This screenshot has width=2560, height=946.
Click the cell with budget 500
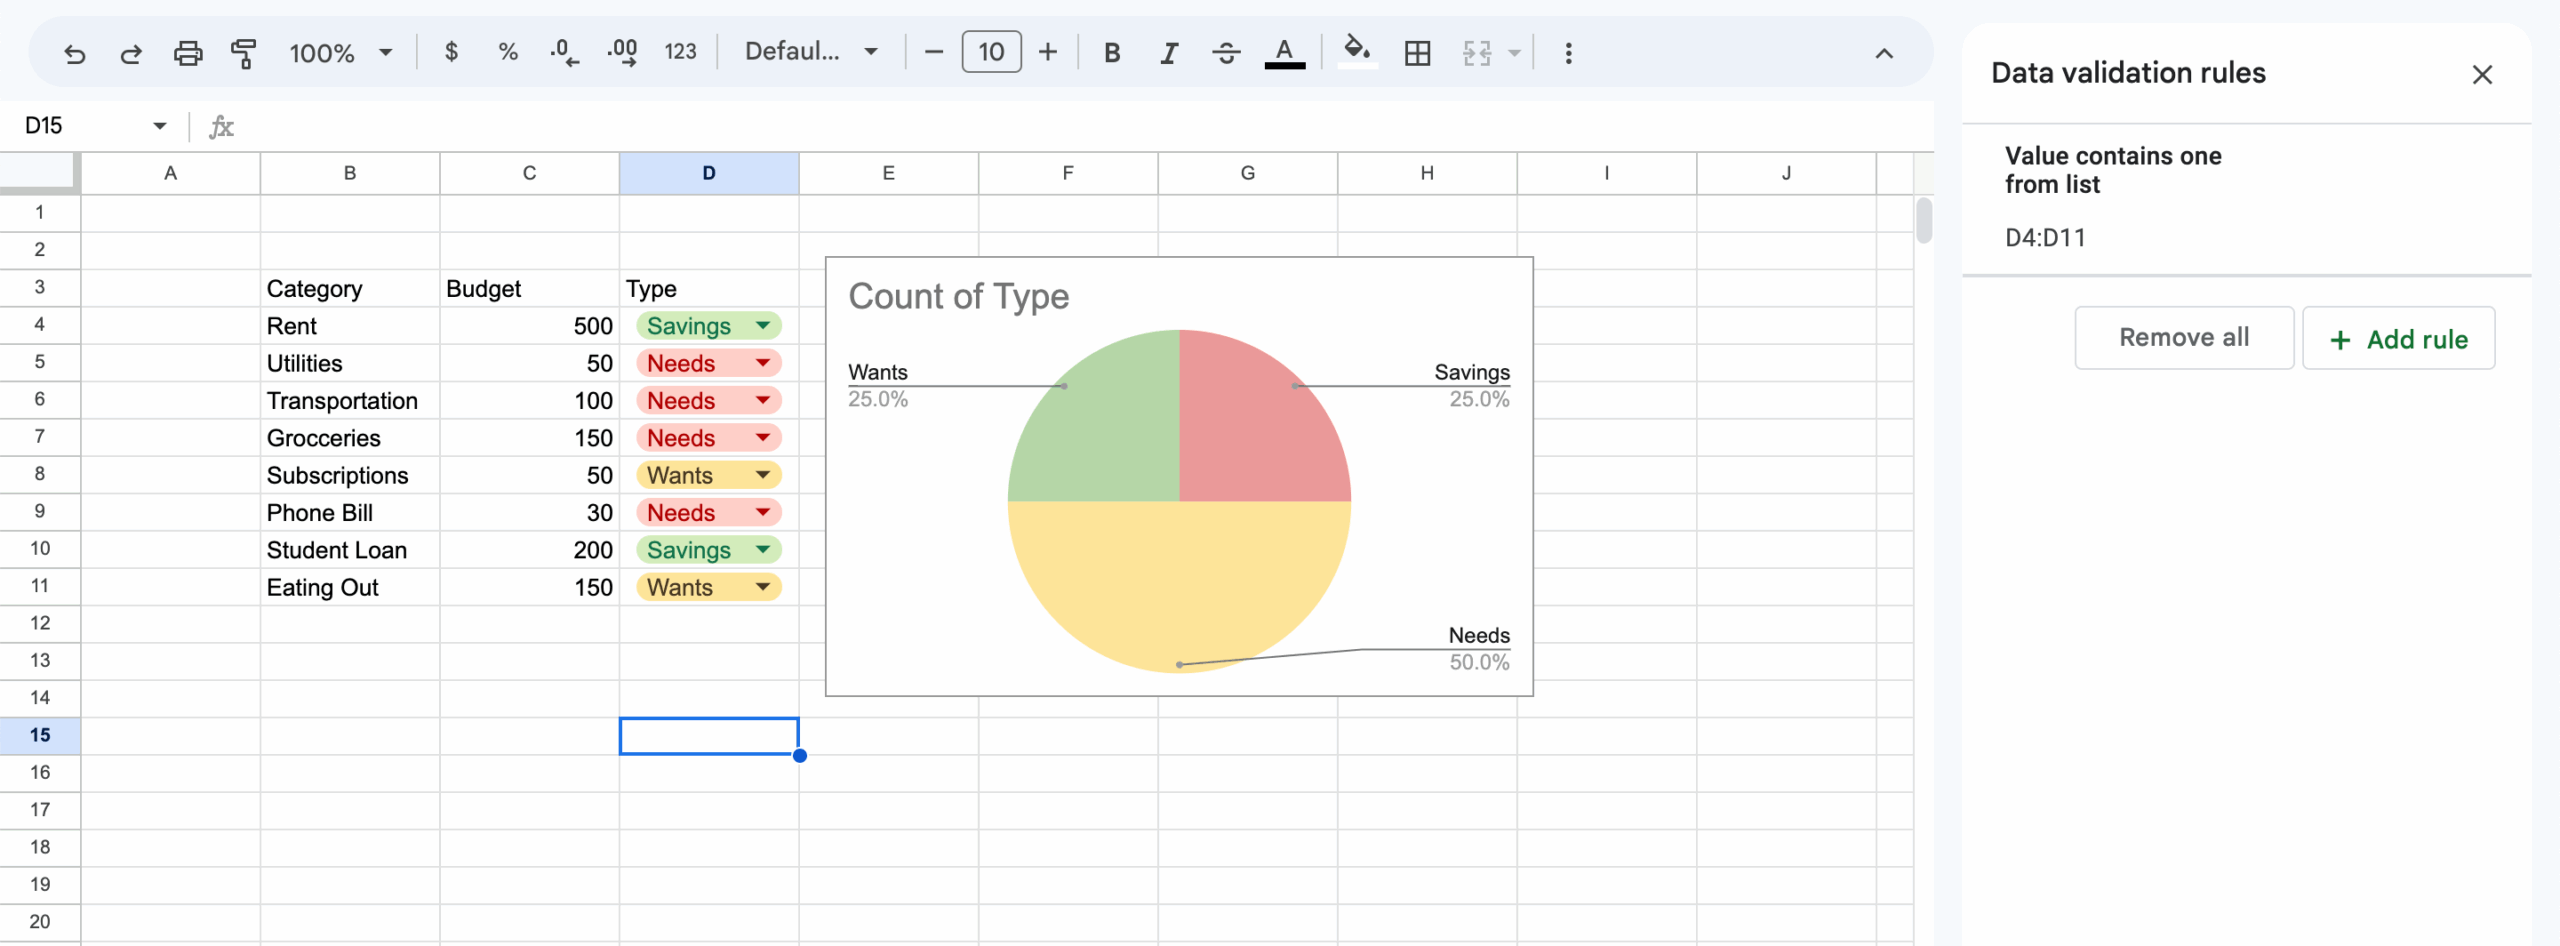529,326
